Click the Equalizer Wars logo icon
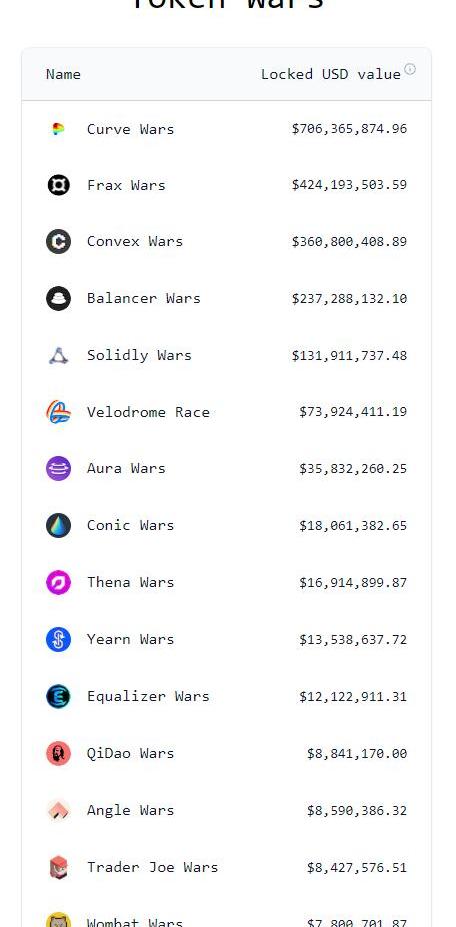 coord(58,696)
